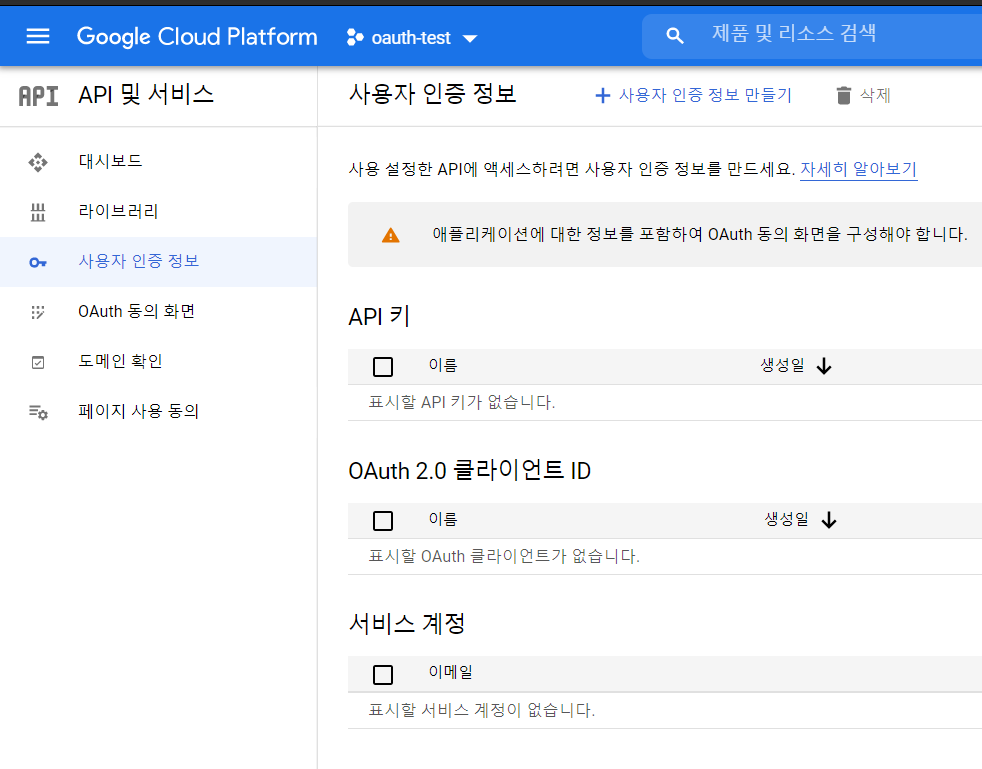Click 생성일 header in OAuth 2.0 클라이언트 table
The height and width of the screenshot is (769, 982).
coord(787,520)
